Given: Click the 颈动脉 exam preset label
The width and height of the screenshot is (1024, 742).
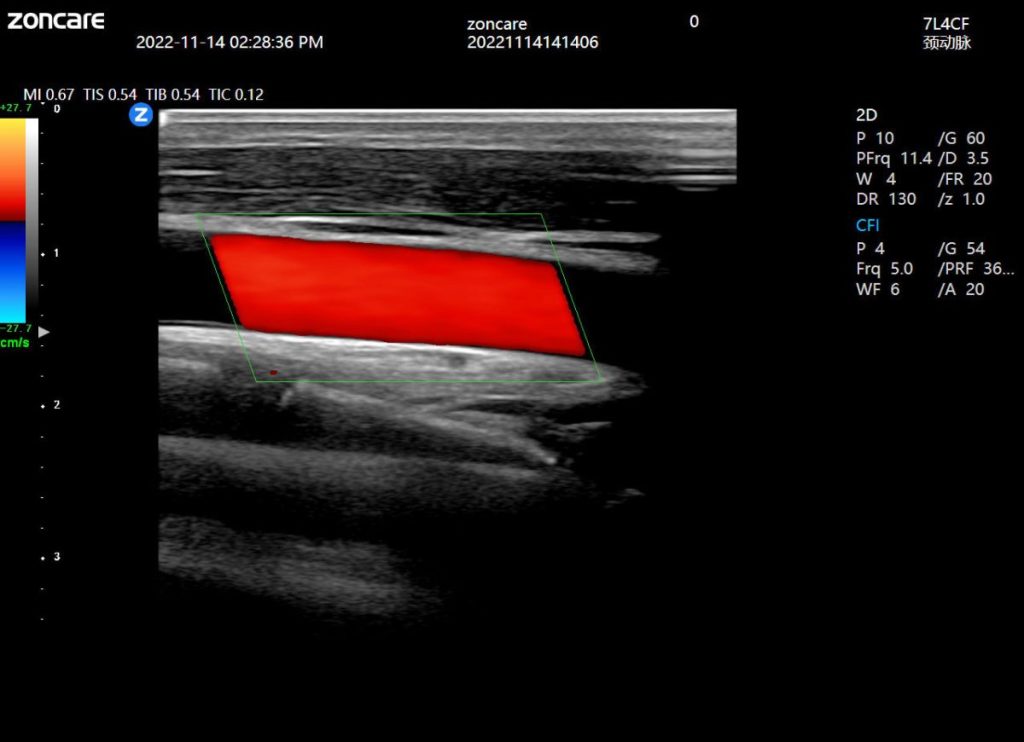Looking at the screenshot, I should pos(946,43).
